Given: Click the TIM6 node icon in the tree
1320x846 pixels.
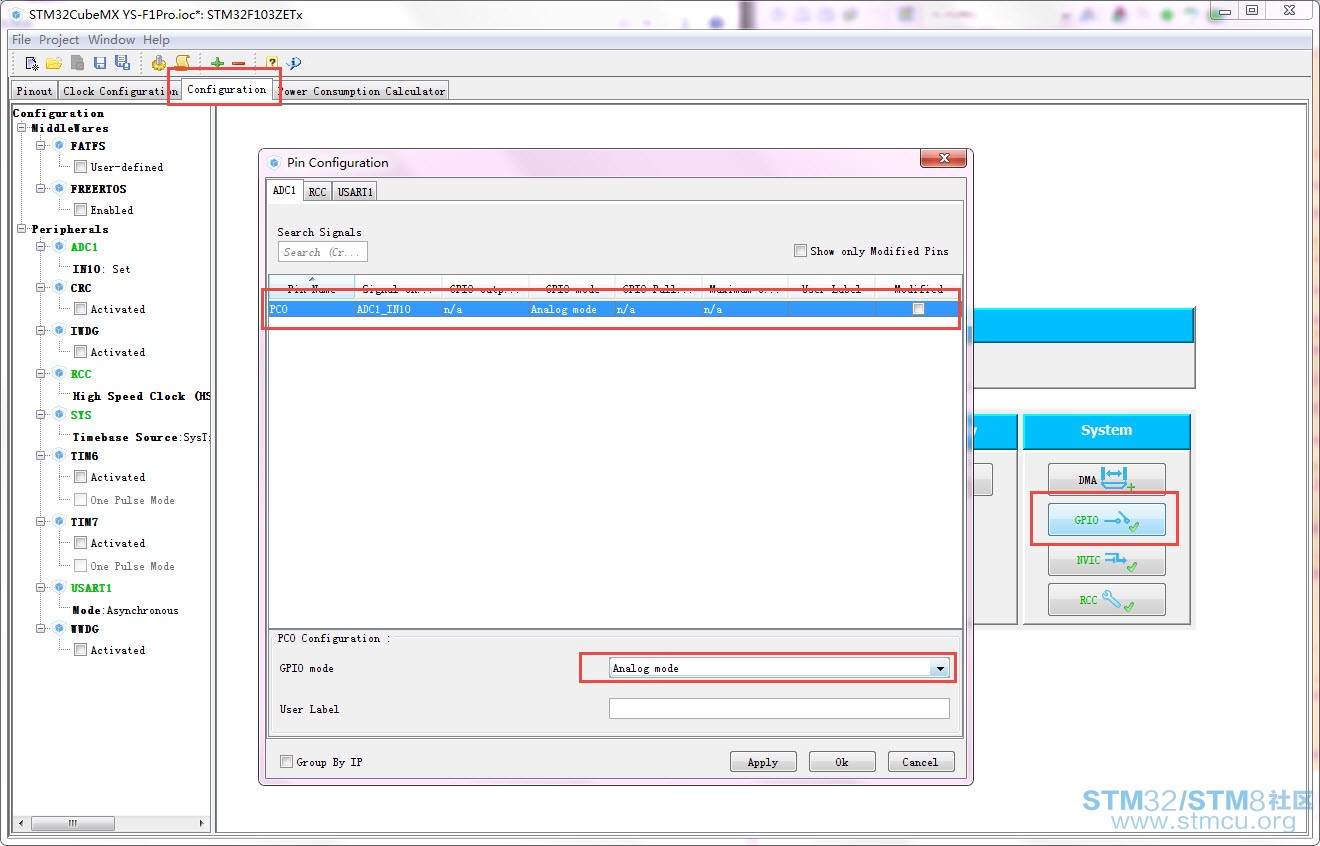Looking at the screenshot, I should coord(59,456).
